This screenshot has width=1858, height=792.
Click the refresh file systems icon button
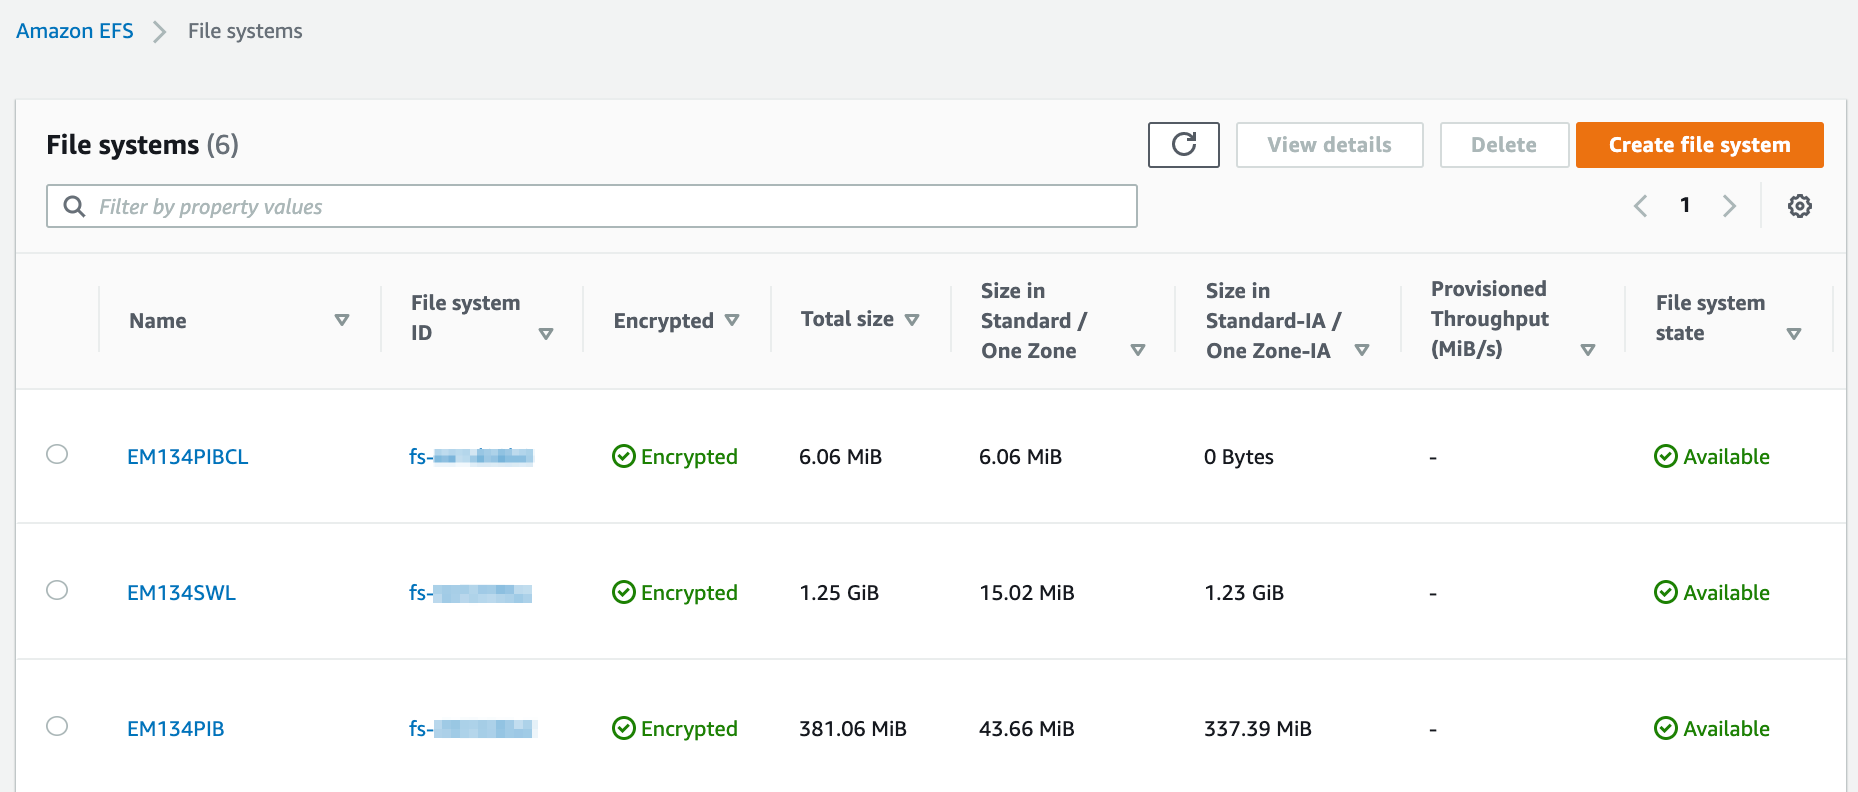point(1183,145)
